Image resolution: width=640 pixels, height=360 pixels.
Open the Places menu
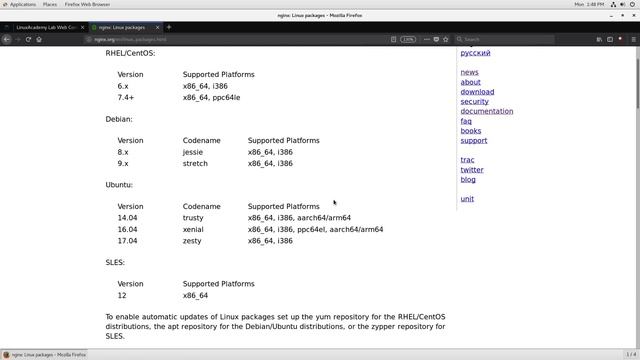pyautogui.click(x=50, y=4)
